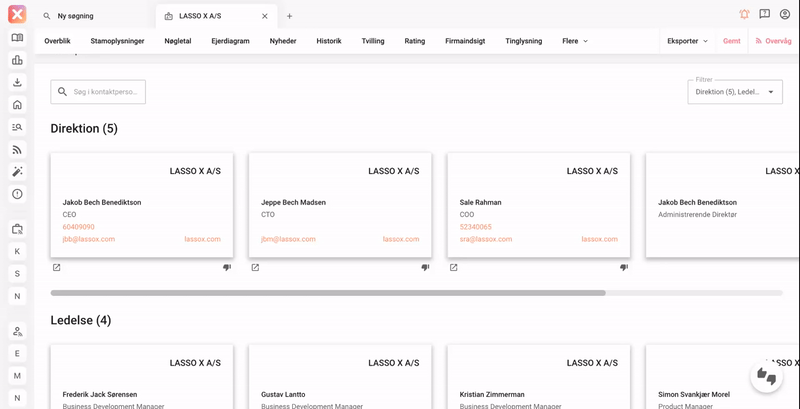Click the magic wand sidebar icon

coord(17,172)
